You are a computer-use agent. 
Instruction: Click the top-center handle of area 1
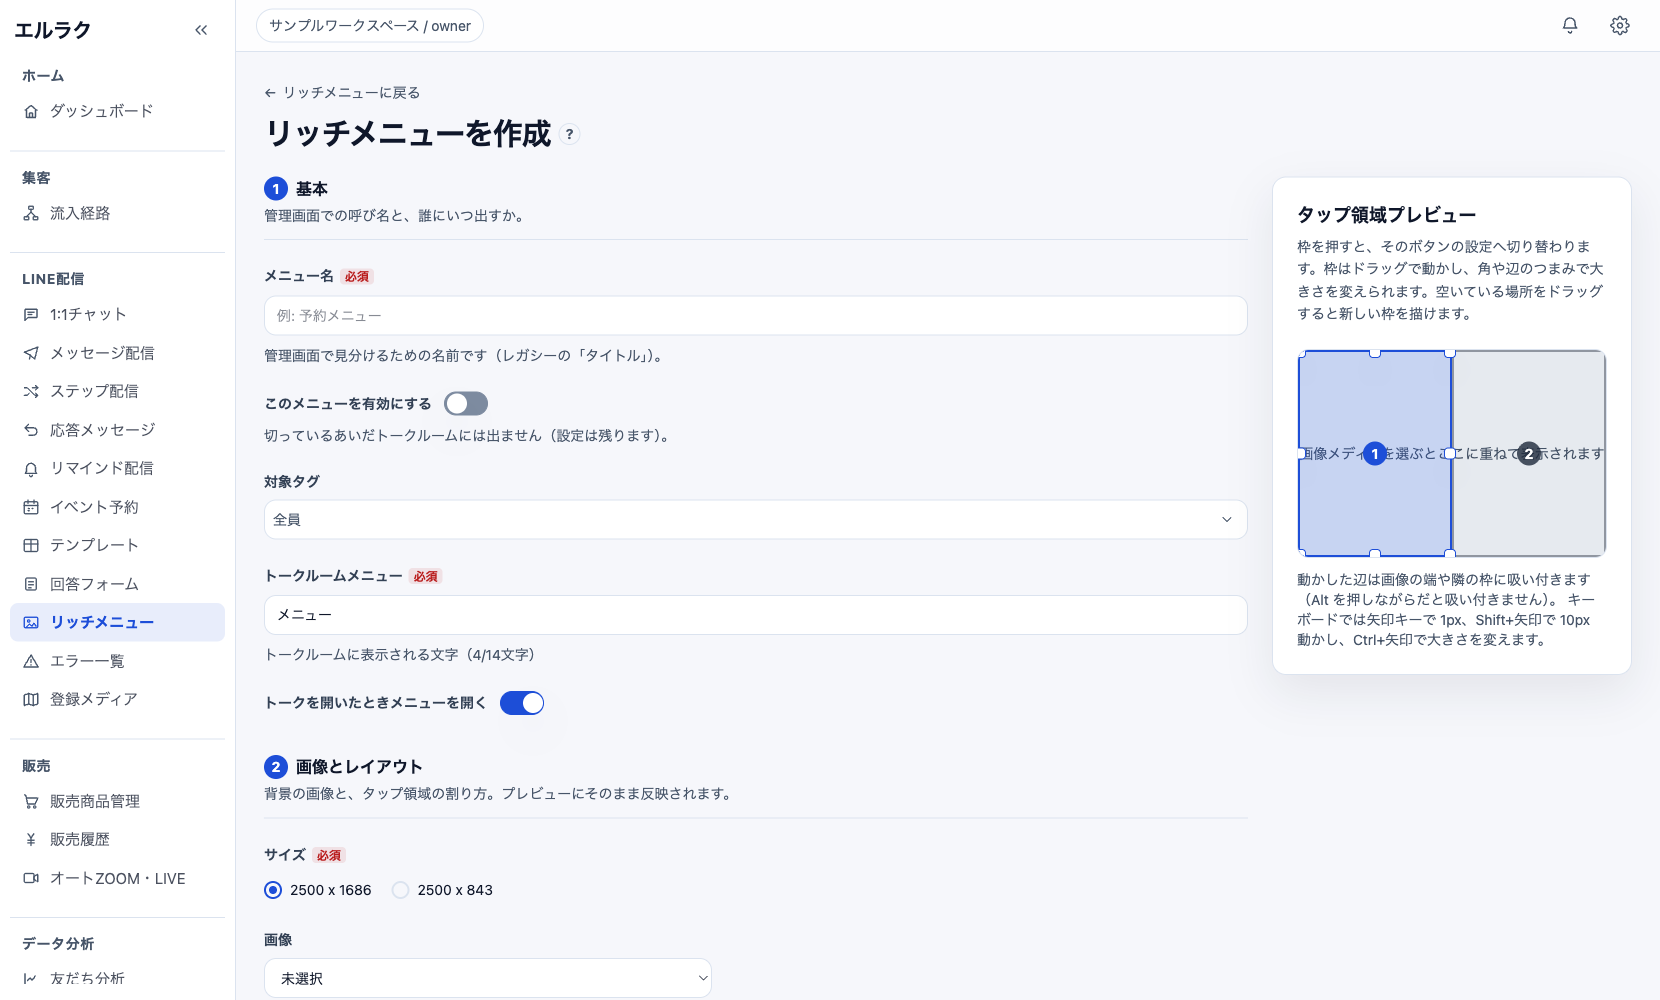(x=1375, y=352)
